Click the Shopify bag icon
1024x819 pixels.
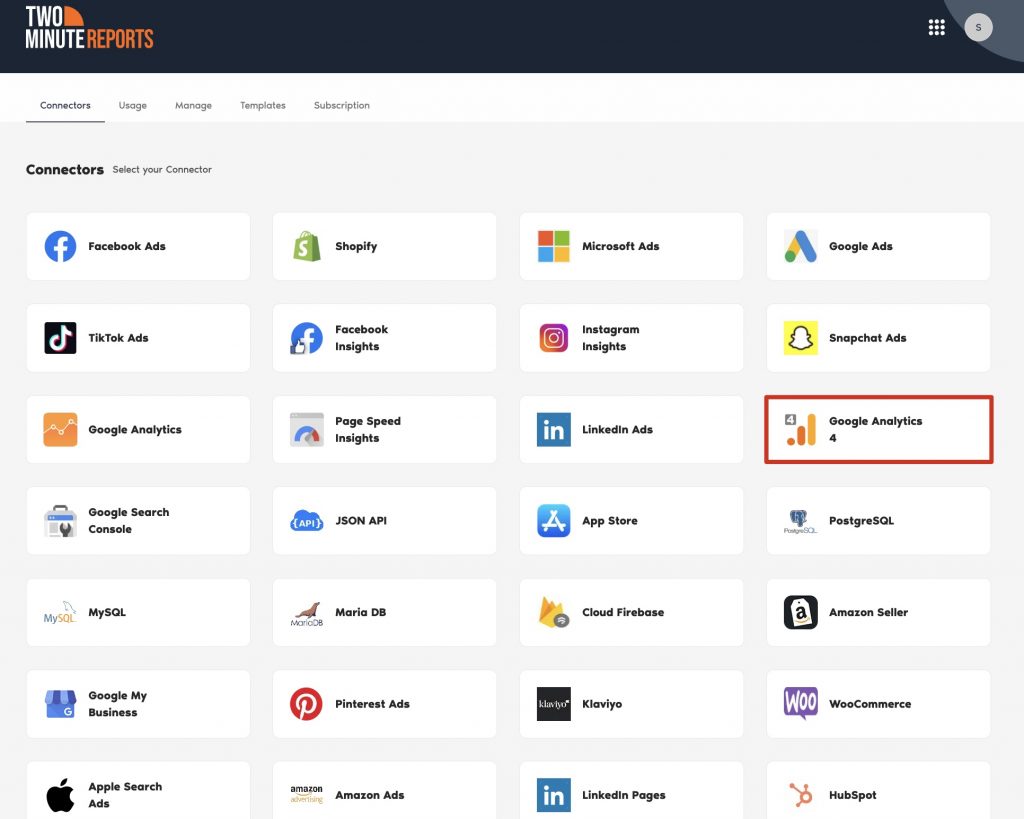click(307, 246)
